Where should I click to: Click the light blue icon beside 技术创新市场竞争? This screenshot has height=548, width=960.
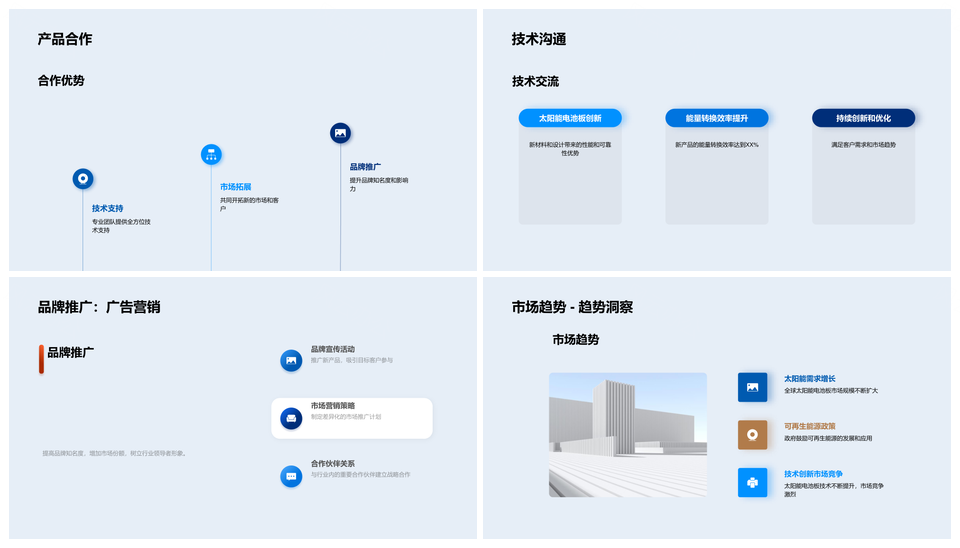tap(752, 482)
